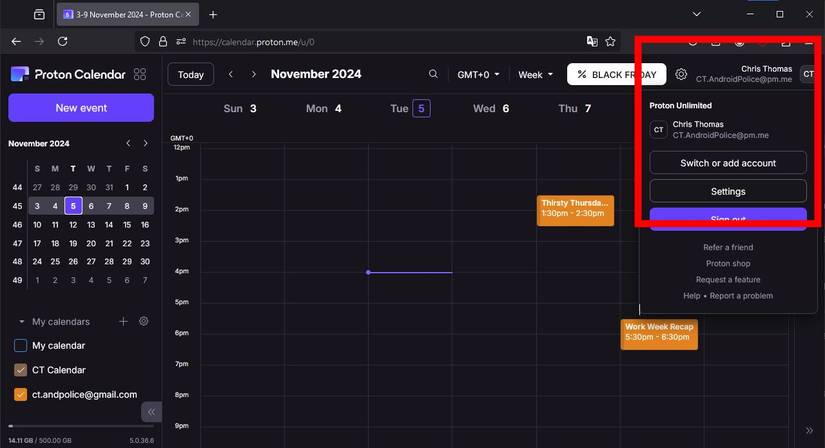Open the Proton apps grid icon
This screenshot has width=825, height=448.
coord(140,74)
